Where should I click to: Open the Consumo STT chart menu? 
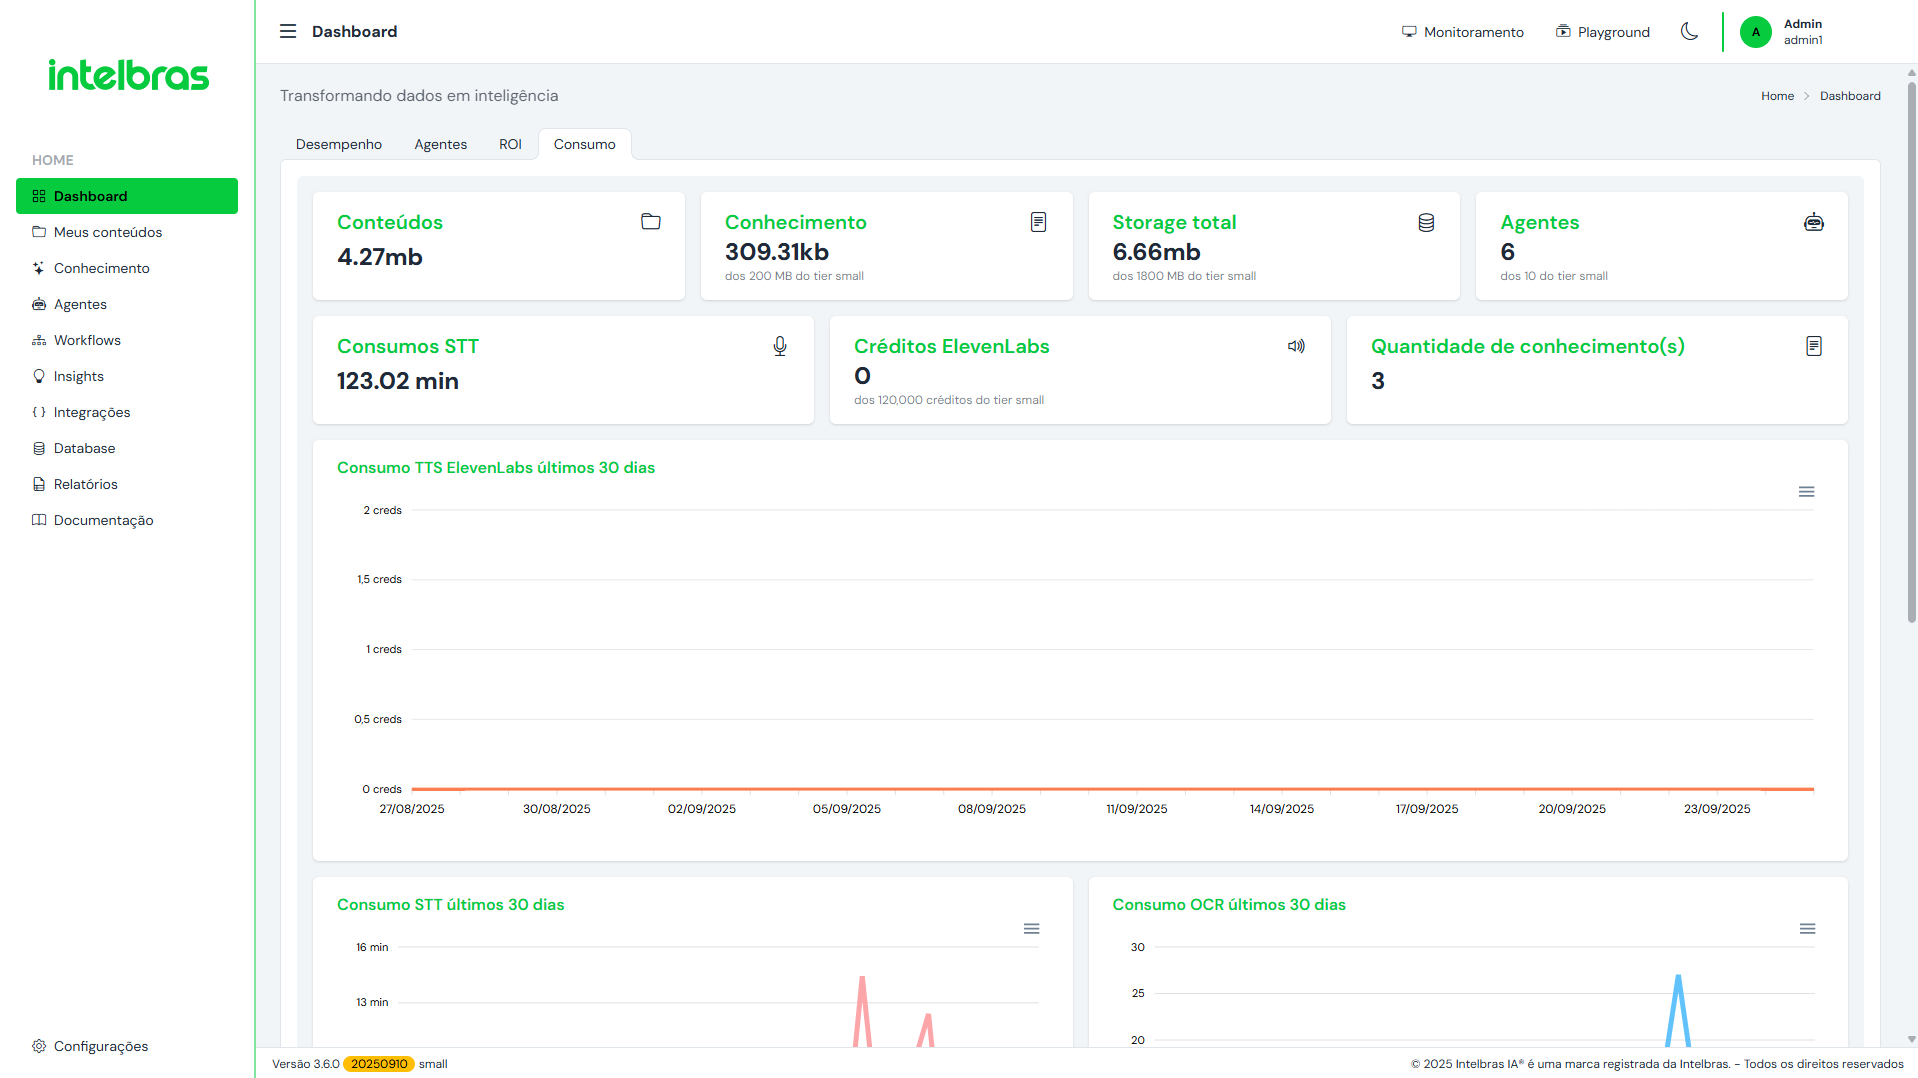(x=1031, y=929)
